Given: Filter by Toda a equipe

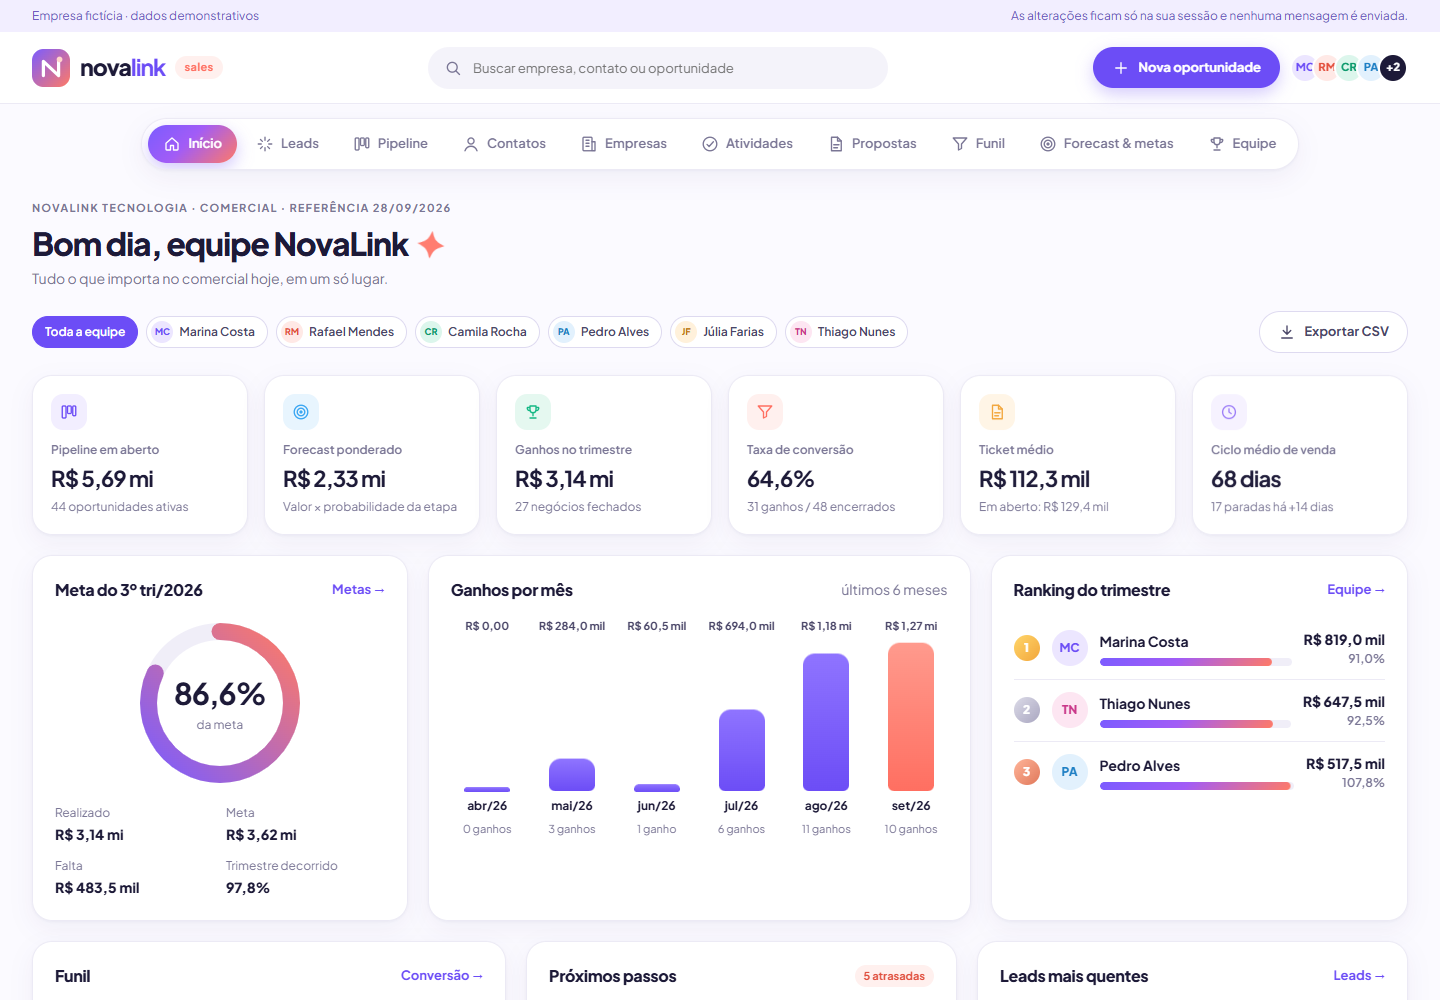Looking at the screenshot, I should 85,332.
